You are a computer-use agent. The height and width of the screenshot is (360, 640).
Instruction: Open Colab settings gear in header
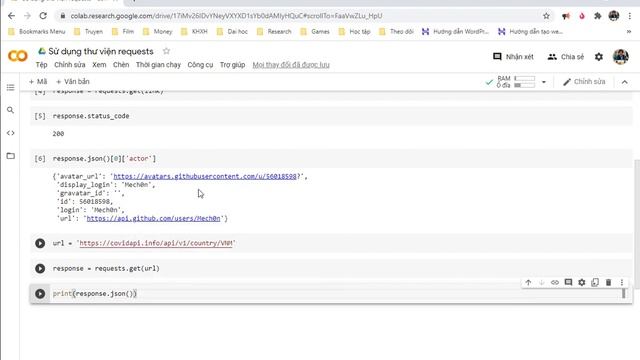tap(599, 57)
